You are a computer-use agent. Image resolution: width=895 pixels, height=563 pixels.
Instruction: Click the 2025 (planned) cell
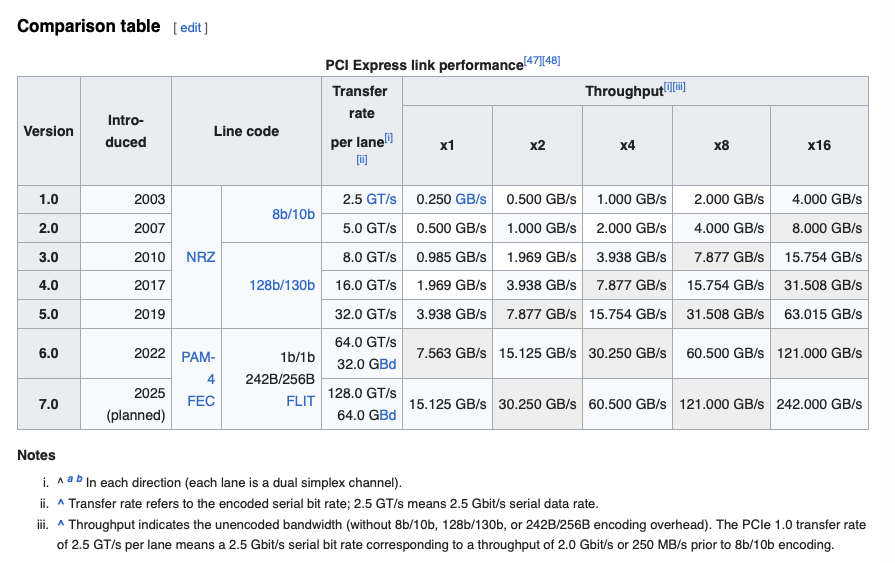[126, 404]
